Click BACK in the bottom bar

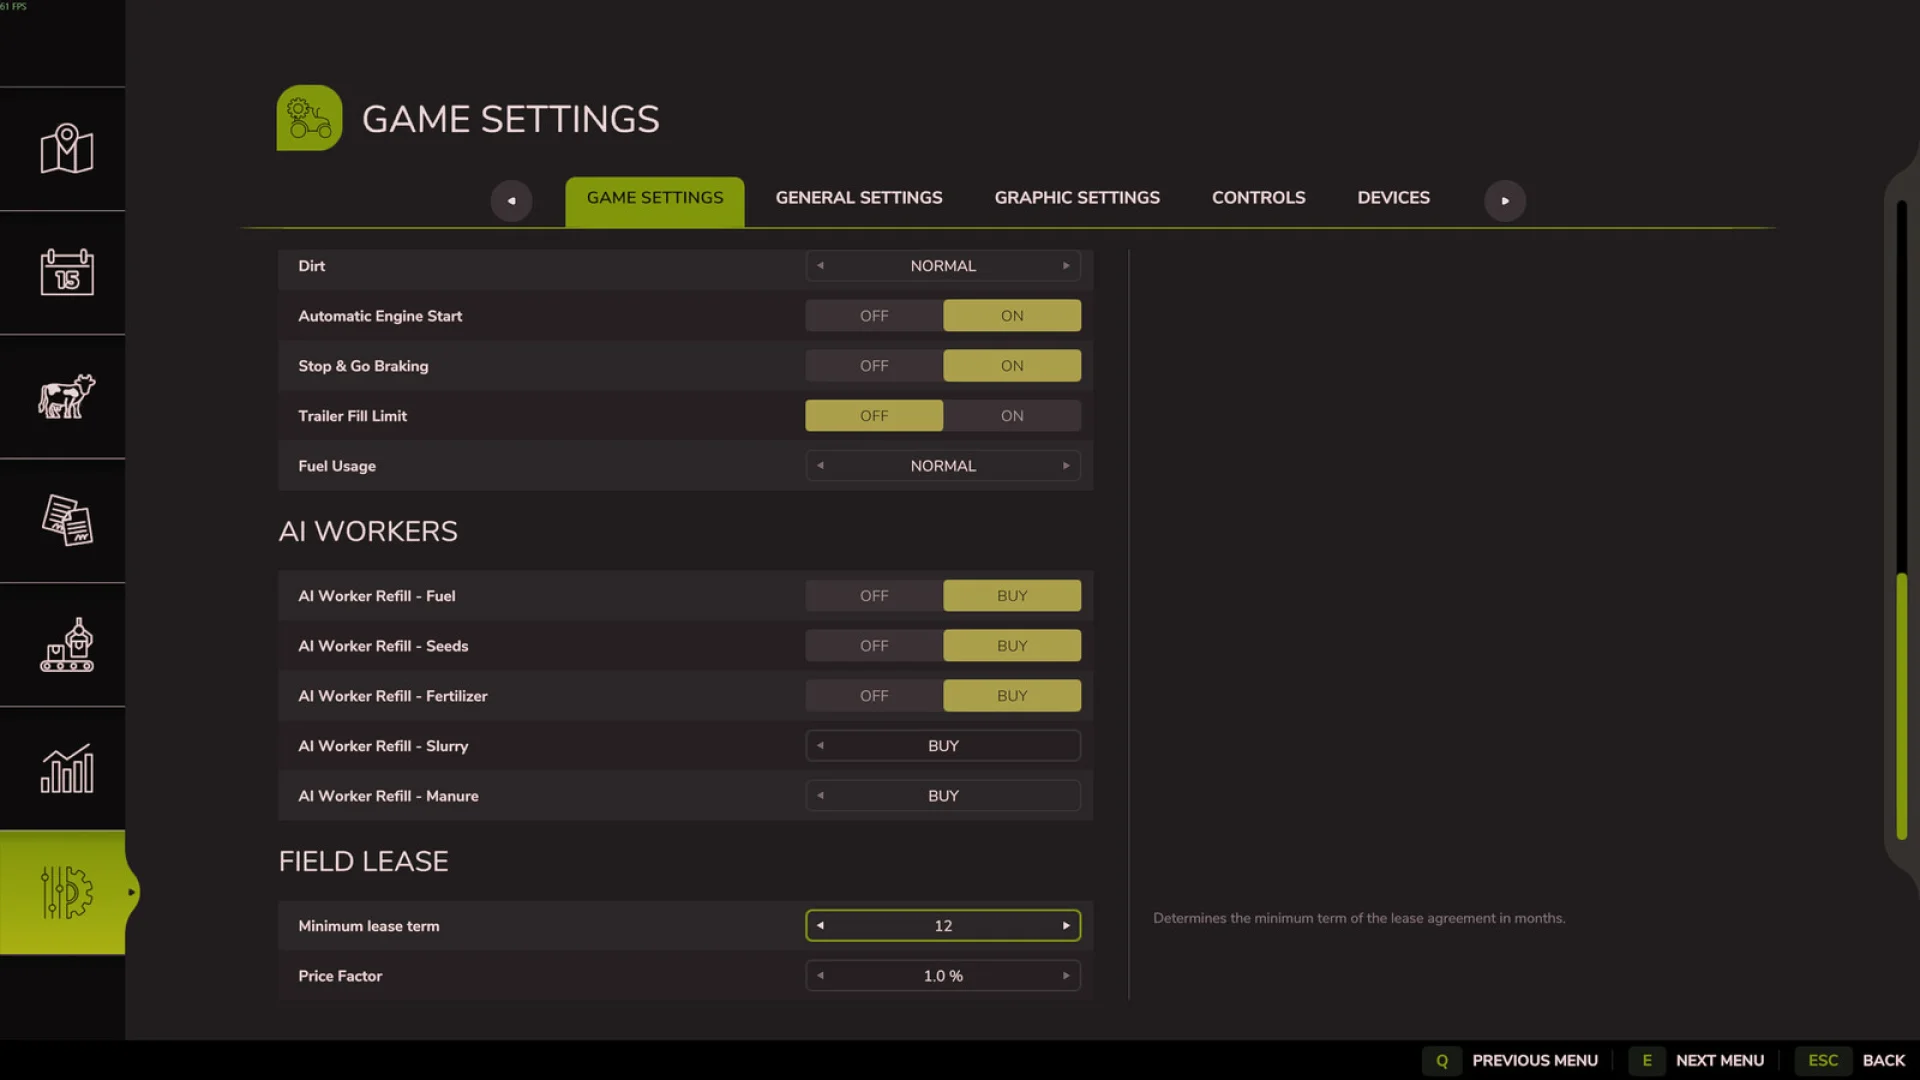1884,1060
